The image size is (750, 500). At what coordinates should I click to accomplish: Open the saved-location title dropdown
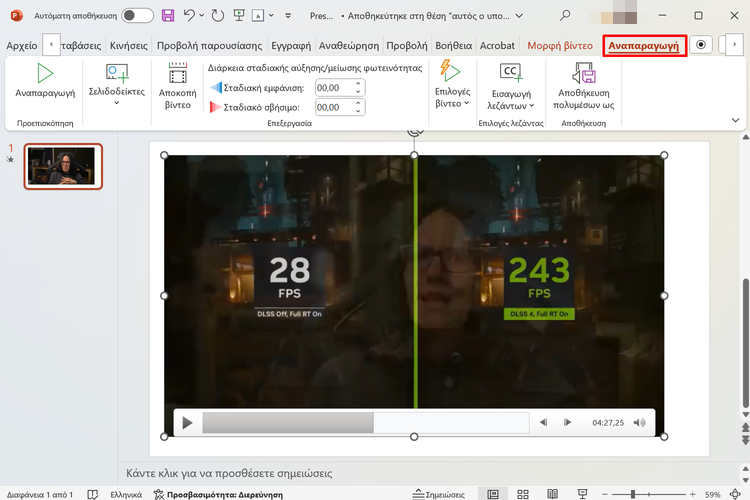point(519,16)
